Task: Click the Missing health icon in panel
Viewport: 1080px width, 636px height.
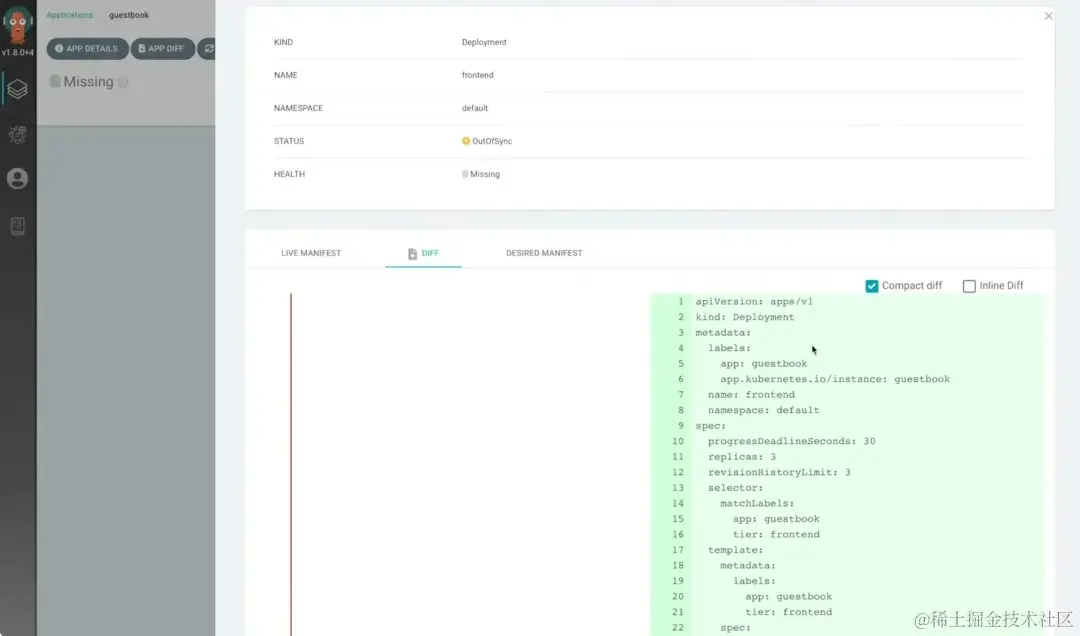Action: pos(465,174)
